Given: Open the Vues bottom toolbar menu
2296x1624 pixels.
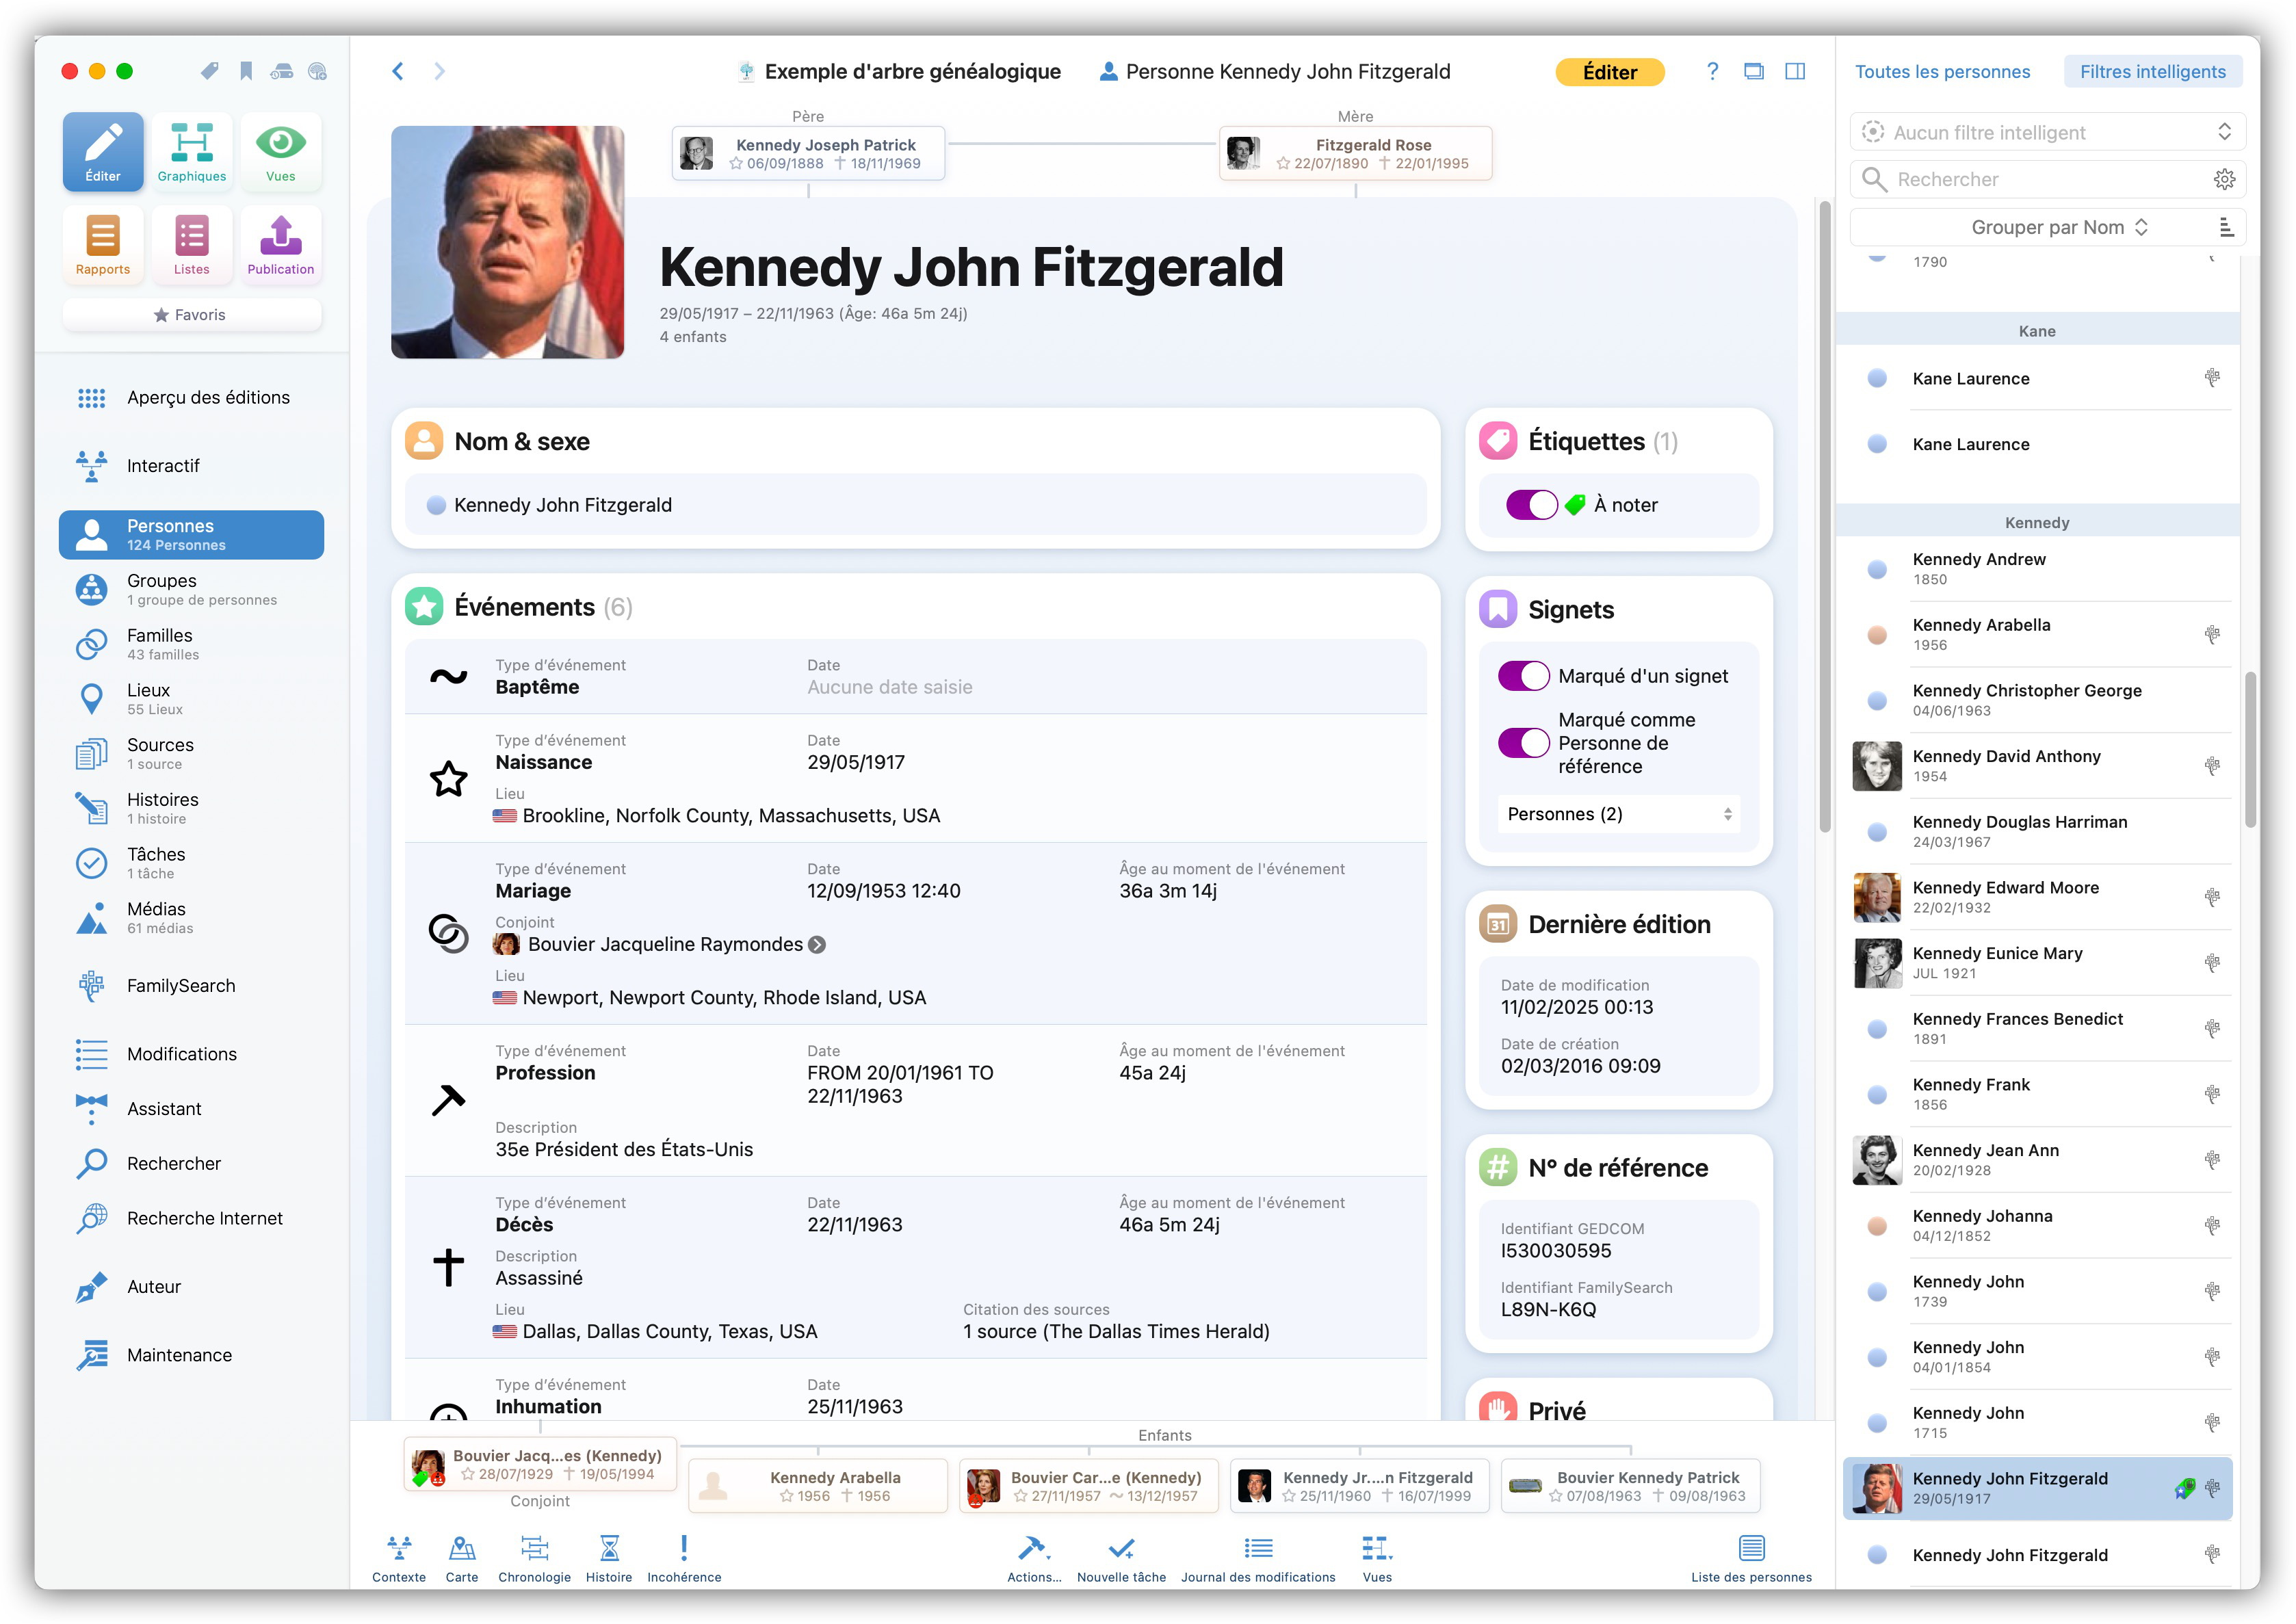Looking at the screenshot, I should point(1377,1559).
